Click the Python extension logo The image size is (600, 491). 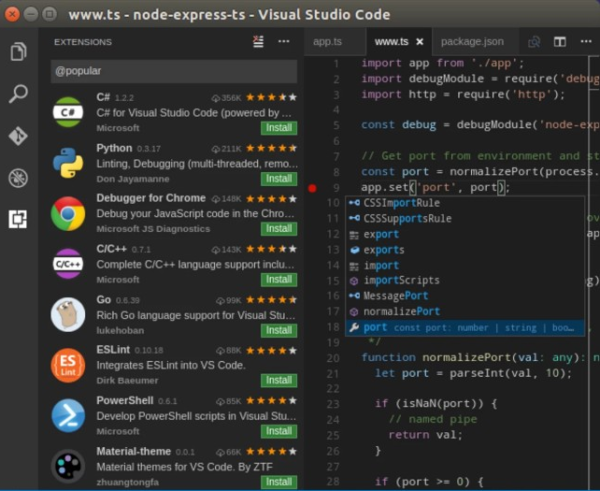68,163
